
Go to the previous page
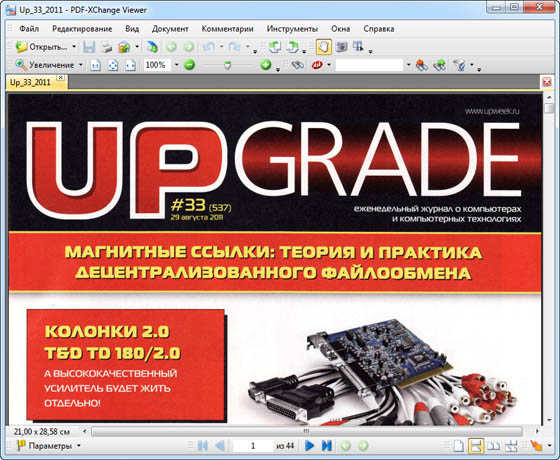[220, 445]
